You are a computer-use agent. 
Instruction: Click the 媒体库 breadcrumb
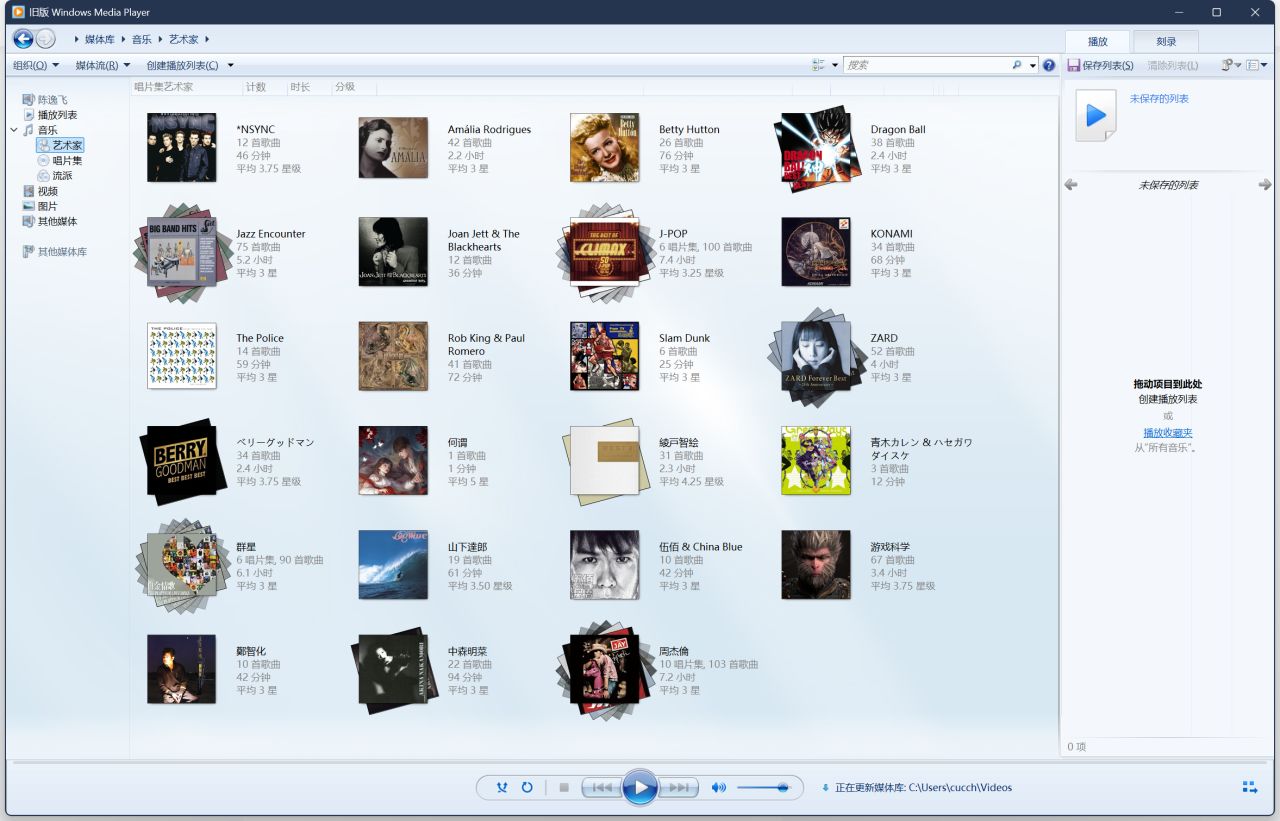click(100, 39)
